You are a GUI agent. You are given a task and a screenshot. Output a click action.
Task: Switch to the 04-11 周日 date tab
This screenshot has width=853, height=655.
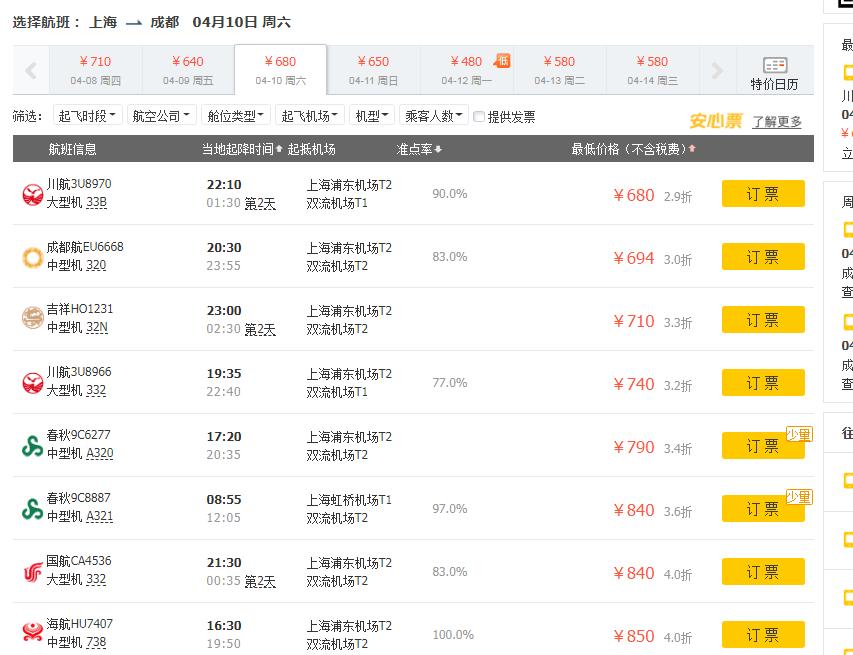[x=373, y=68]
